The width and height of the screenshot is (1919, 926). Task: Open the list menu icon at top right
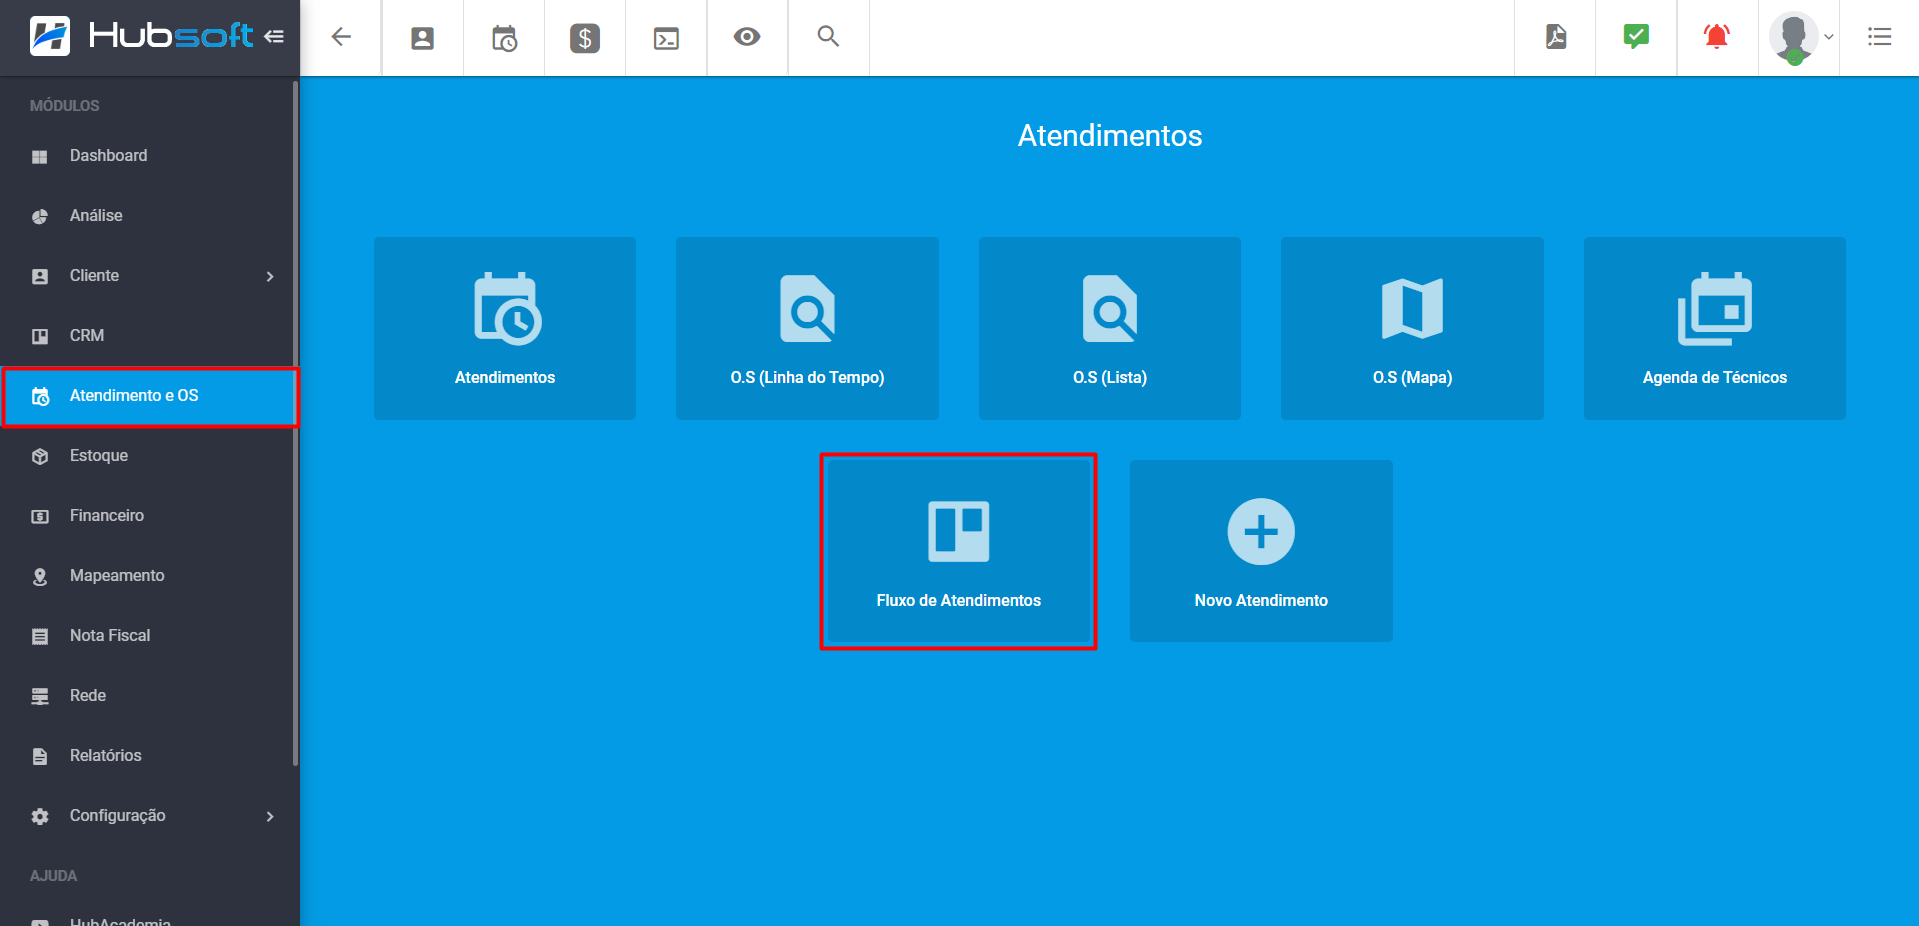click(x=1880, y=37)
